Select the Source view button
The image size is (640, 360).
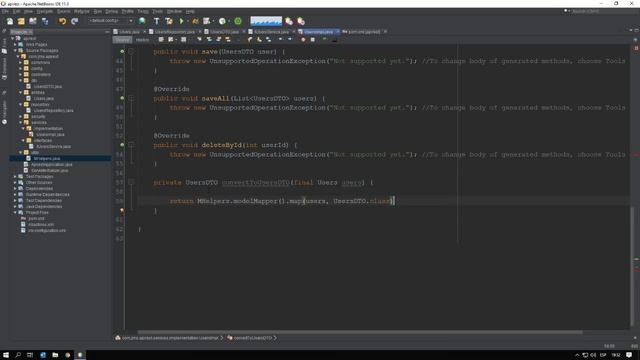(122, 40)
